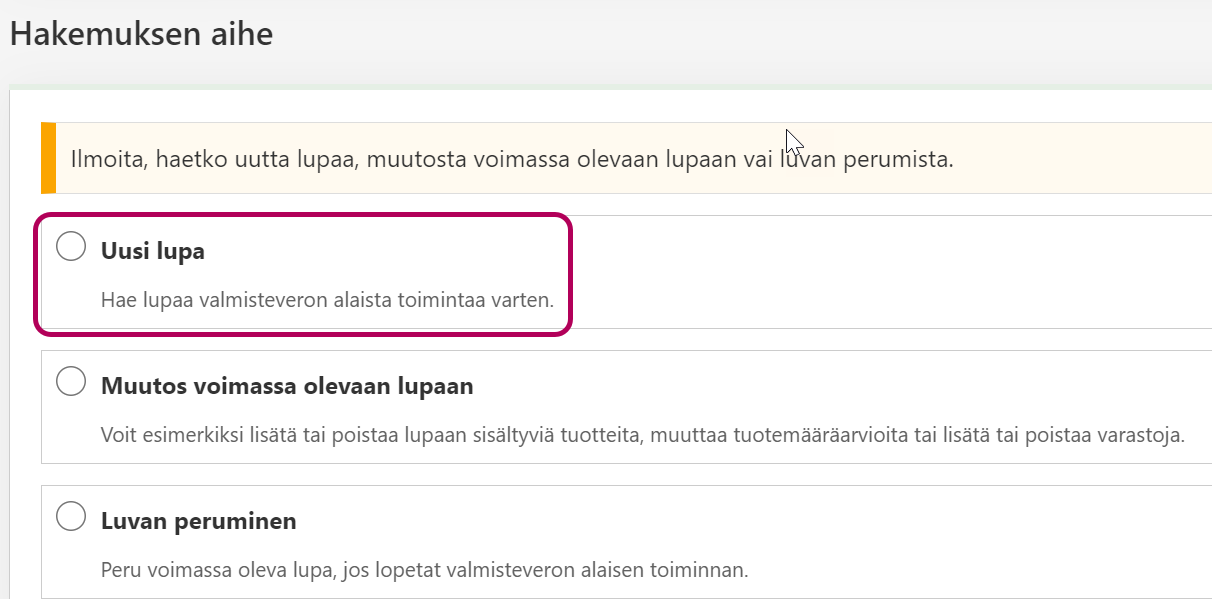1212x599 pixels.
Task: Click the Luvan peruminen option title
Action: tap(198, 522)
